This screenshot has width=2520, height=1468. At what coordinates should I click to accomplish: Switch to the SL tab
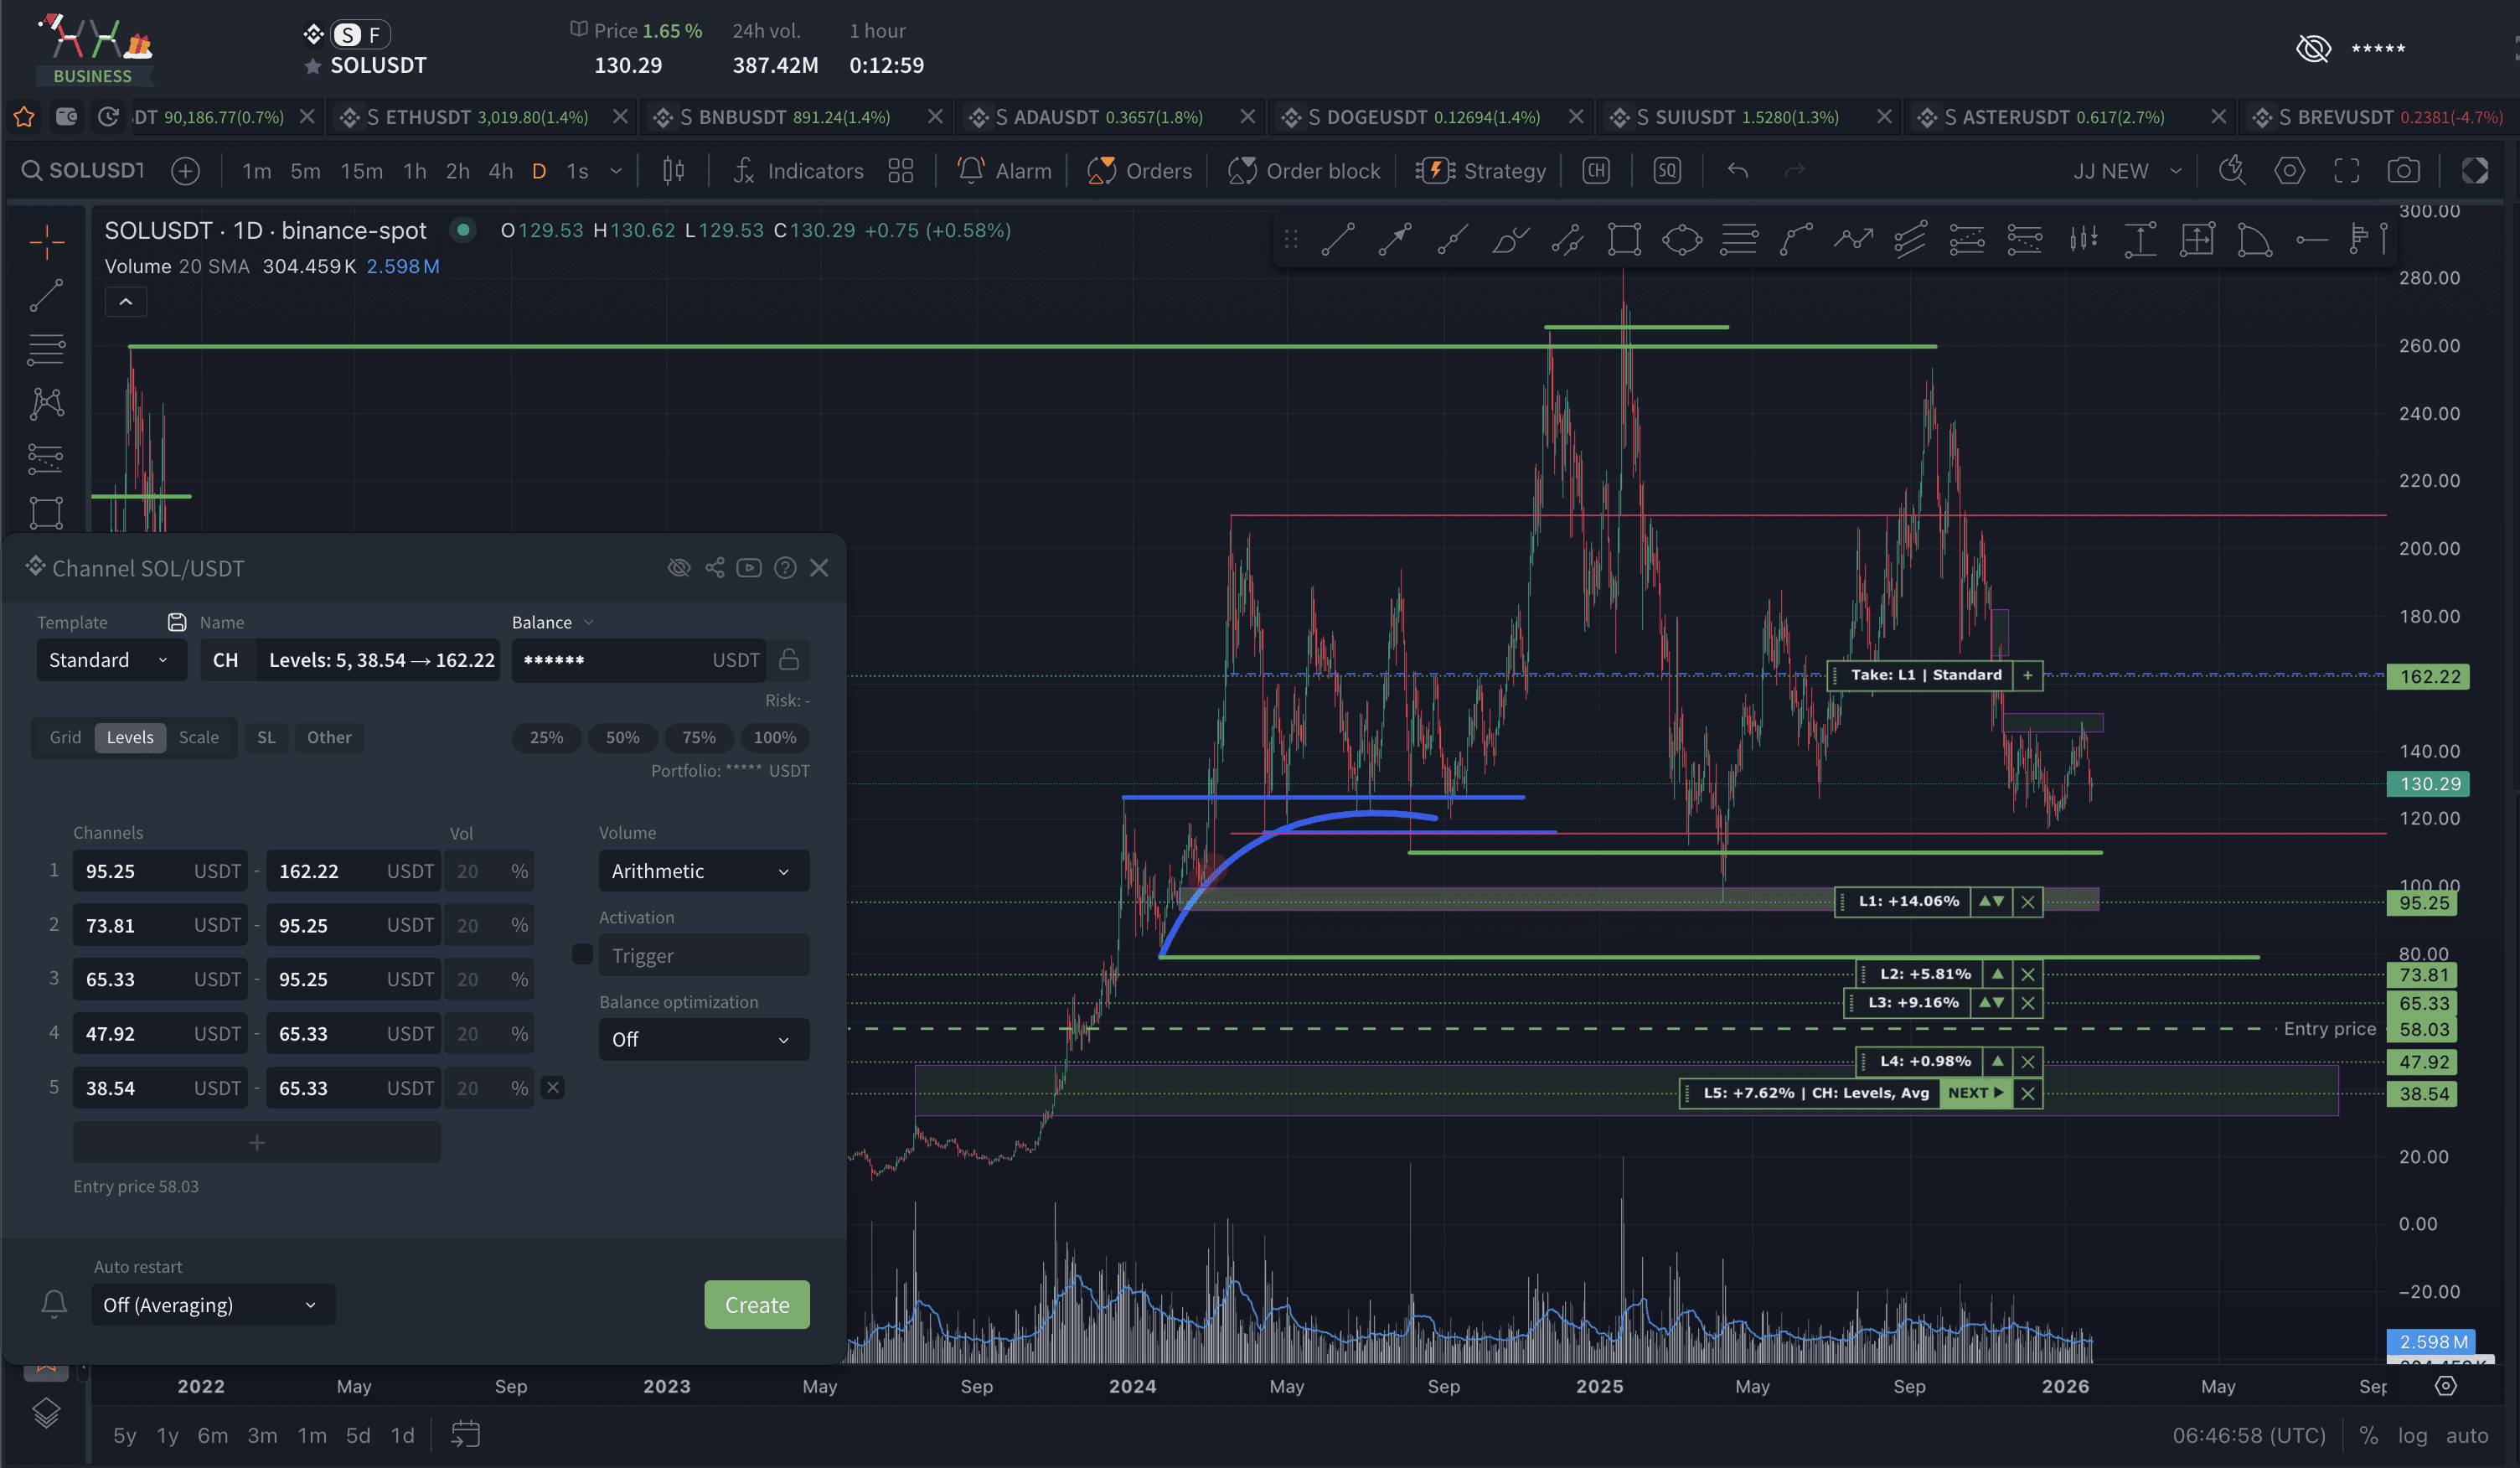pos(266,737)
